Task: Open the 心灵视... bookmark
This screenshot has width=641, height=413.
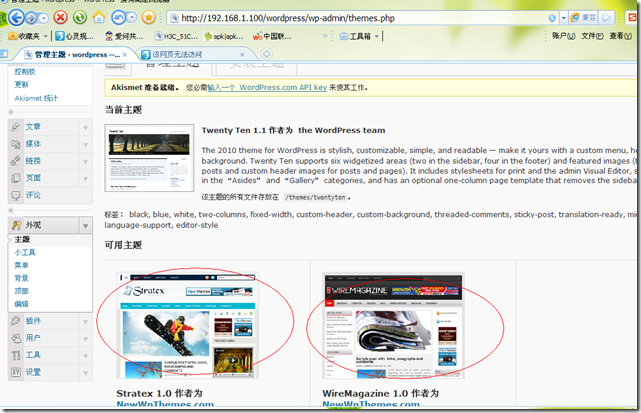Action: tap(75, 36)
